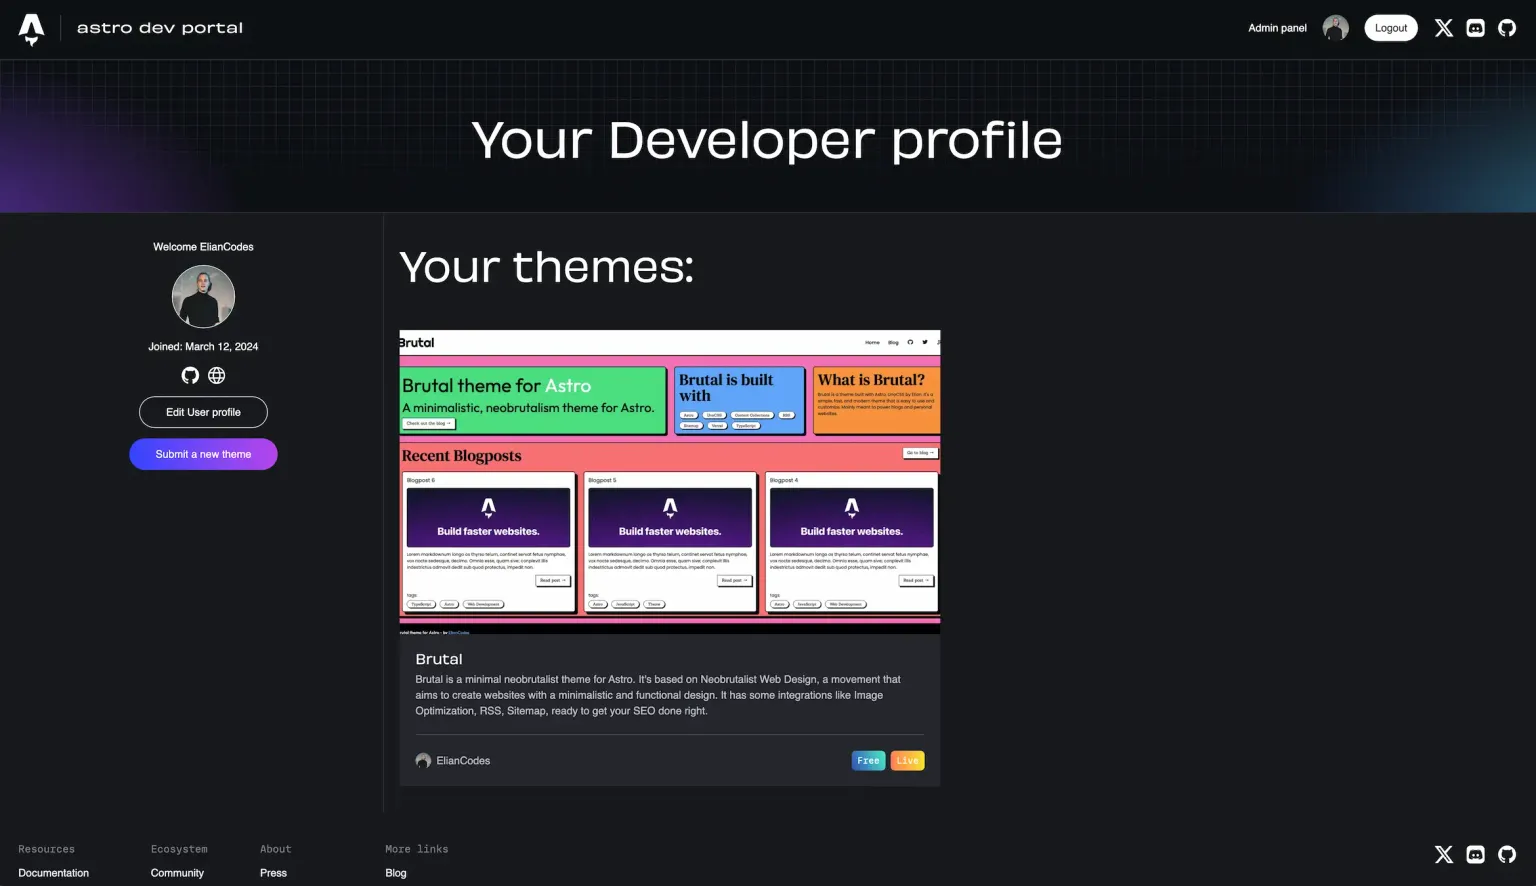Image resolution: width=1536 pixels, height=886 pixels.
Task: Click the user avatar in the header
Action: point(1335,28)
